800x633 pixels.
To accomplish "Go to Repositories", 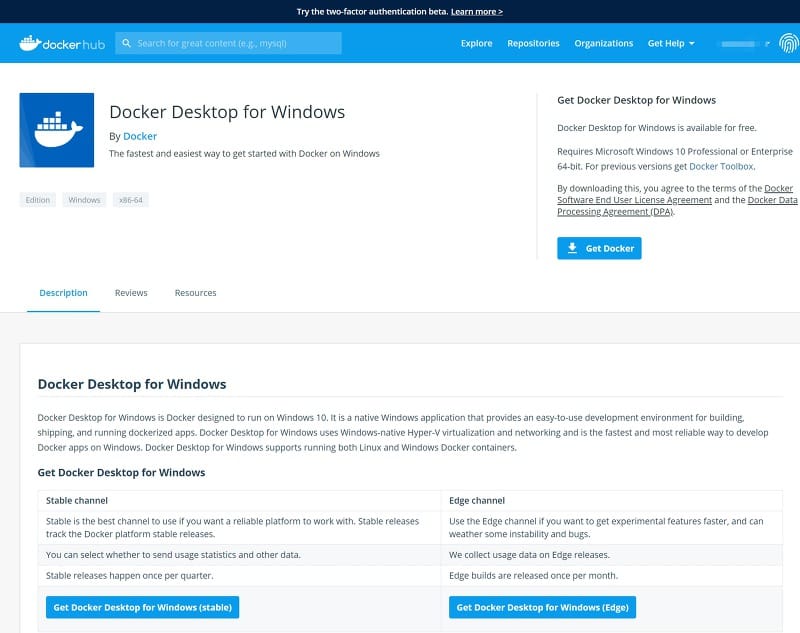I will tap(533, 43).
